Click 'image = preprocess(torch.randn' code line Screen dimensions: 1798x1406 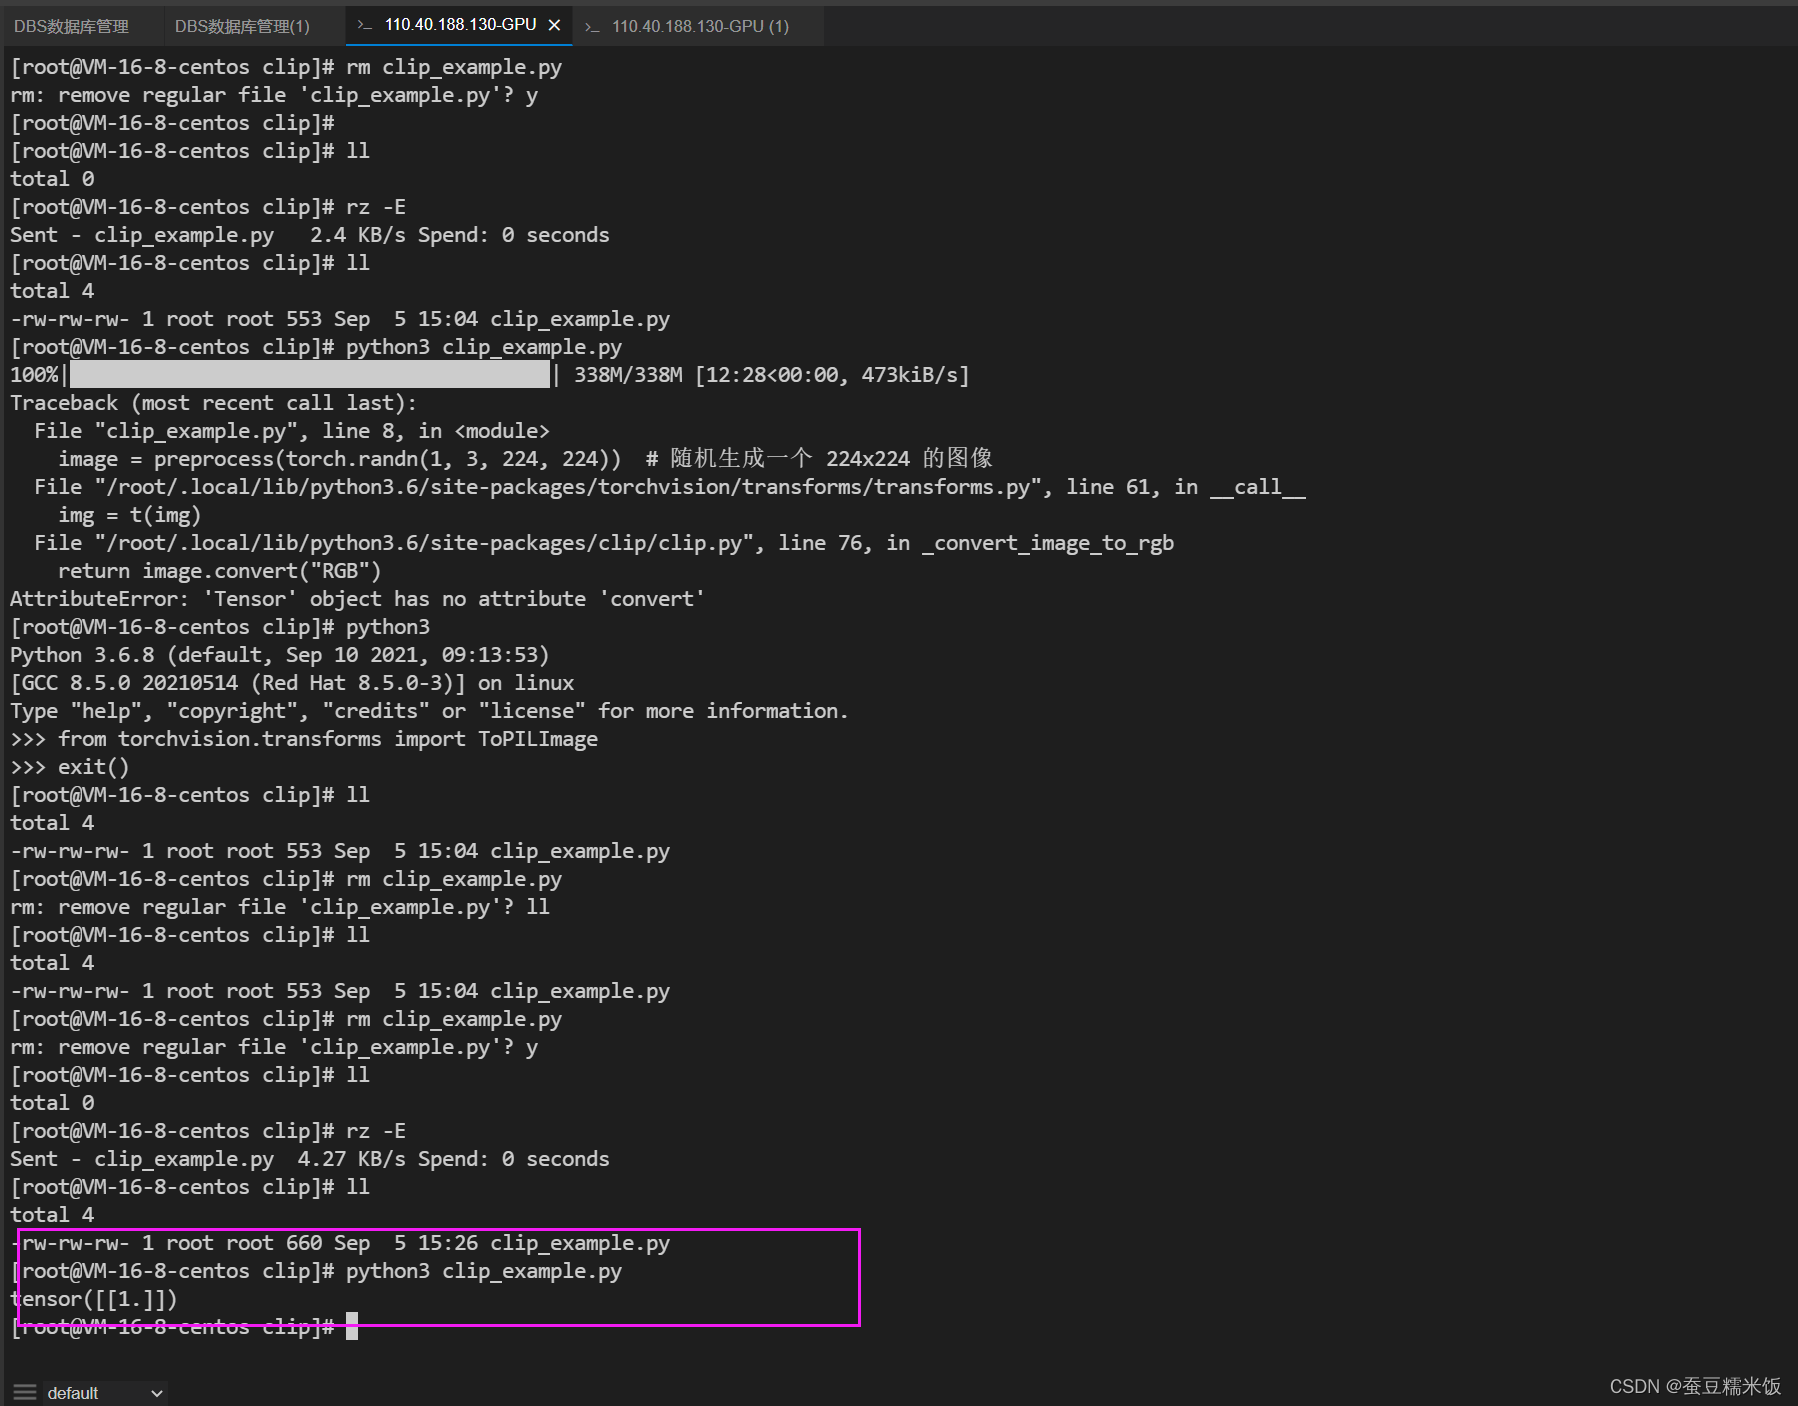point(525,459)
